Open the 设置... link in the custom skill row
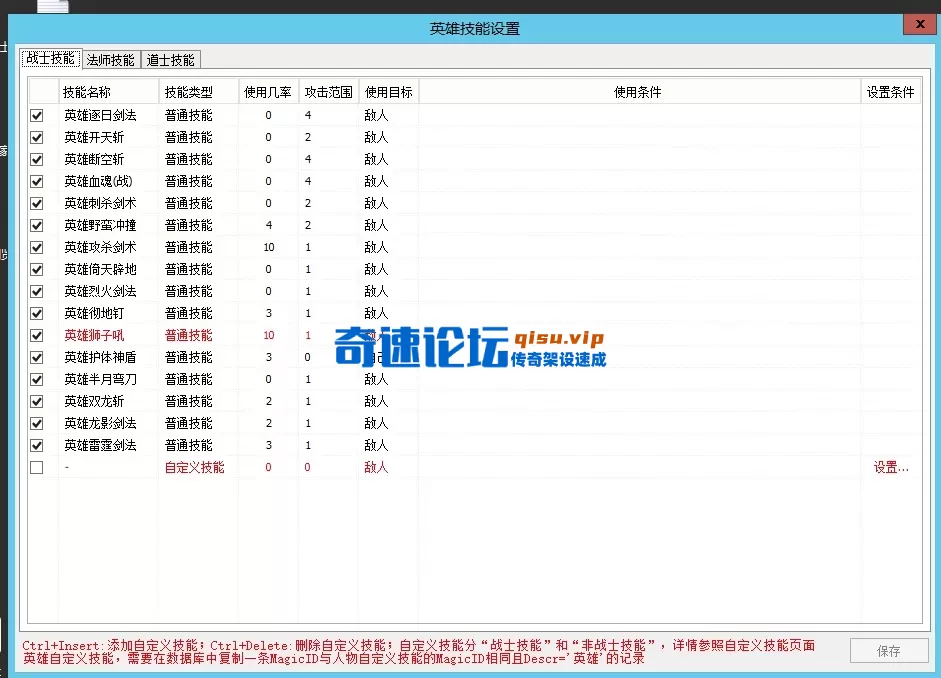Viewport: 941px width, 678px height. pos(888,467)
